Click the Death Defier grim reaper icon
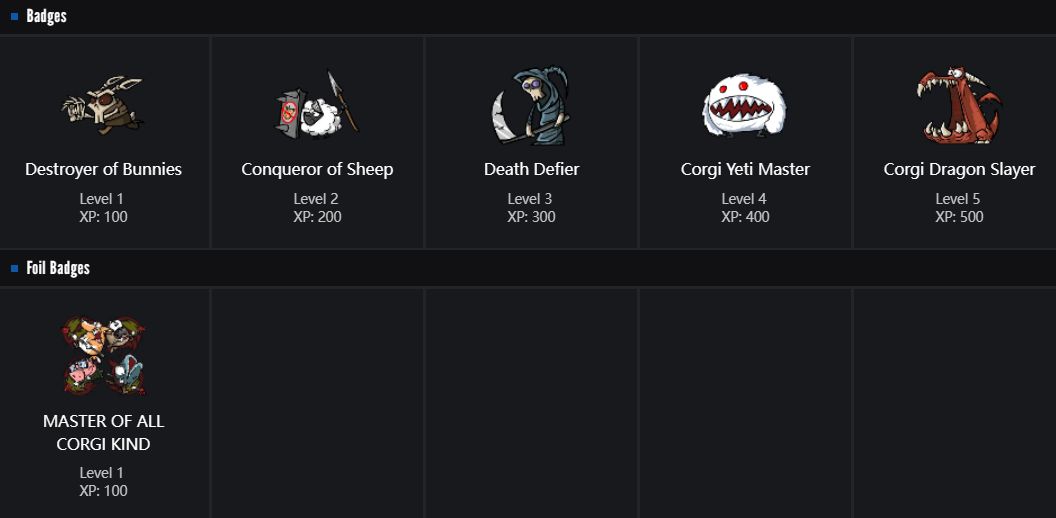 (531, 105)
